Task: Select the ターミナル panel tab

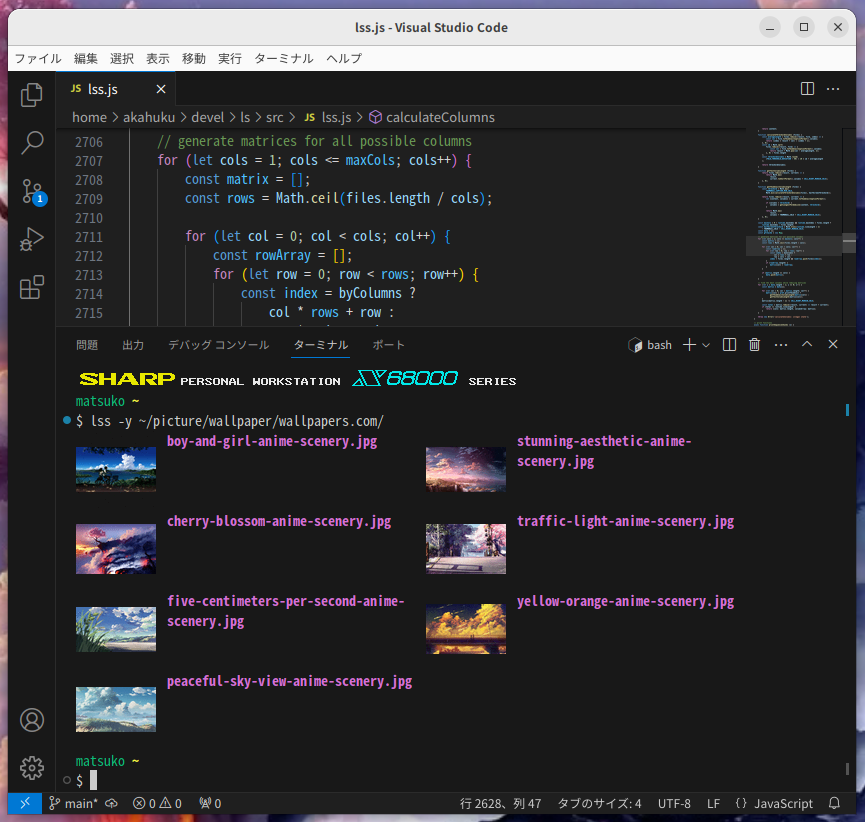Action: click(x=321, y=345)
